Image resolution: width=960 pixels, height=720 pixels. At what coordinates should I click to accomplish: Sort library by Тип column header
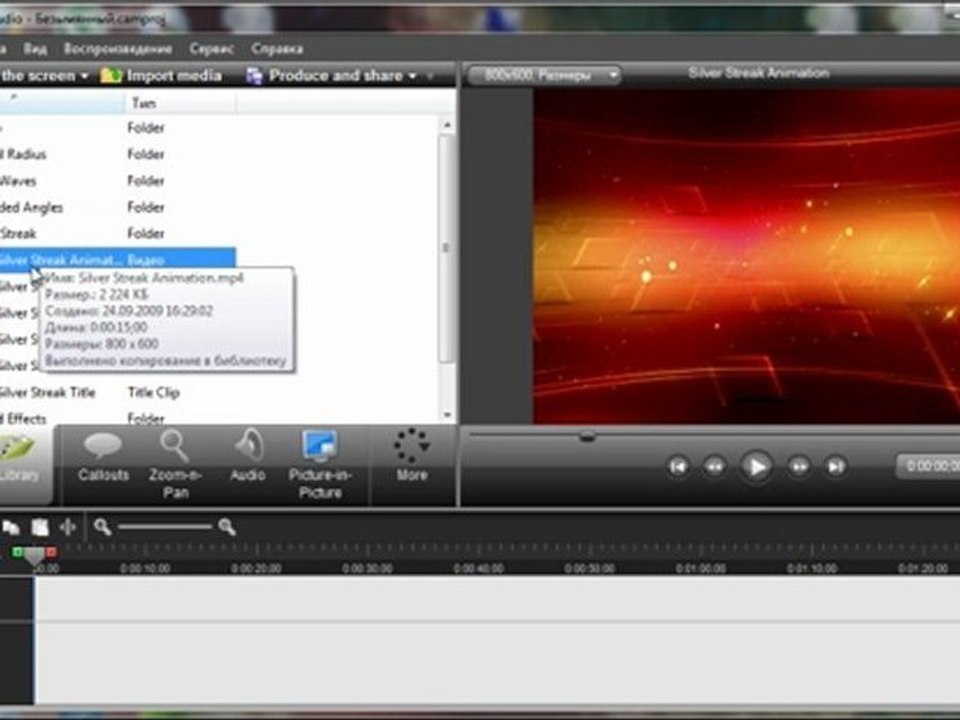click(x=180, y=103)
